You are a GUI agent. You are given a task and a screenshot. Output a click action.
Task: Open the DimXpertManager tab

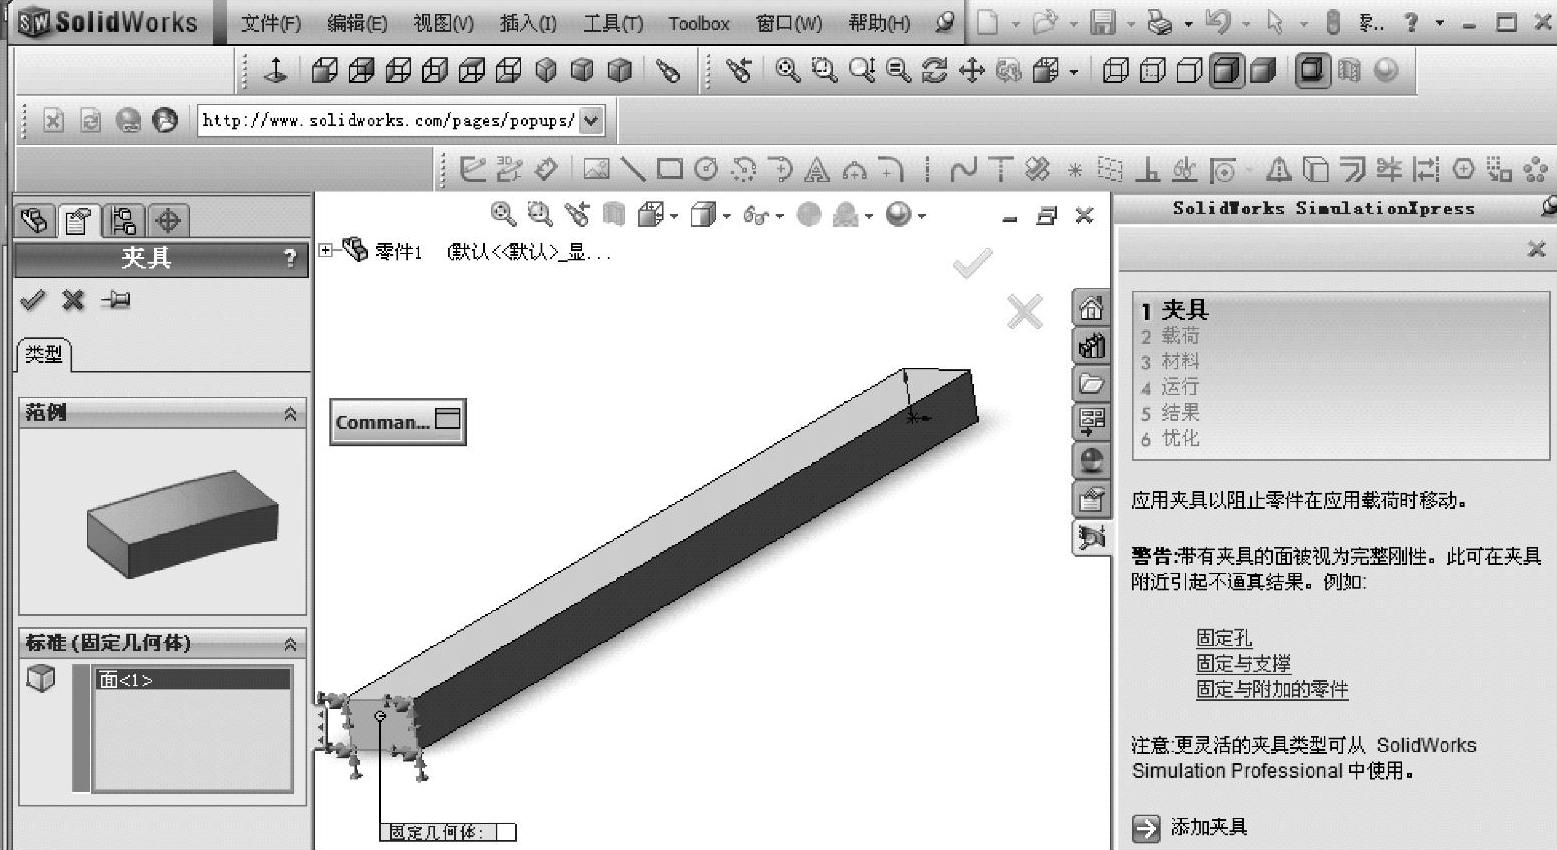(168, 220)
